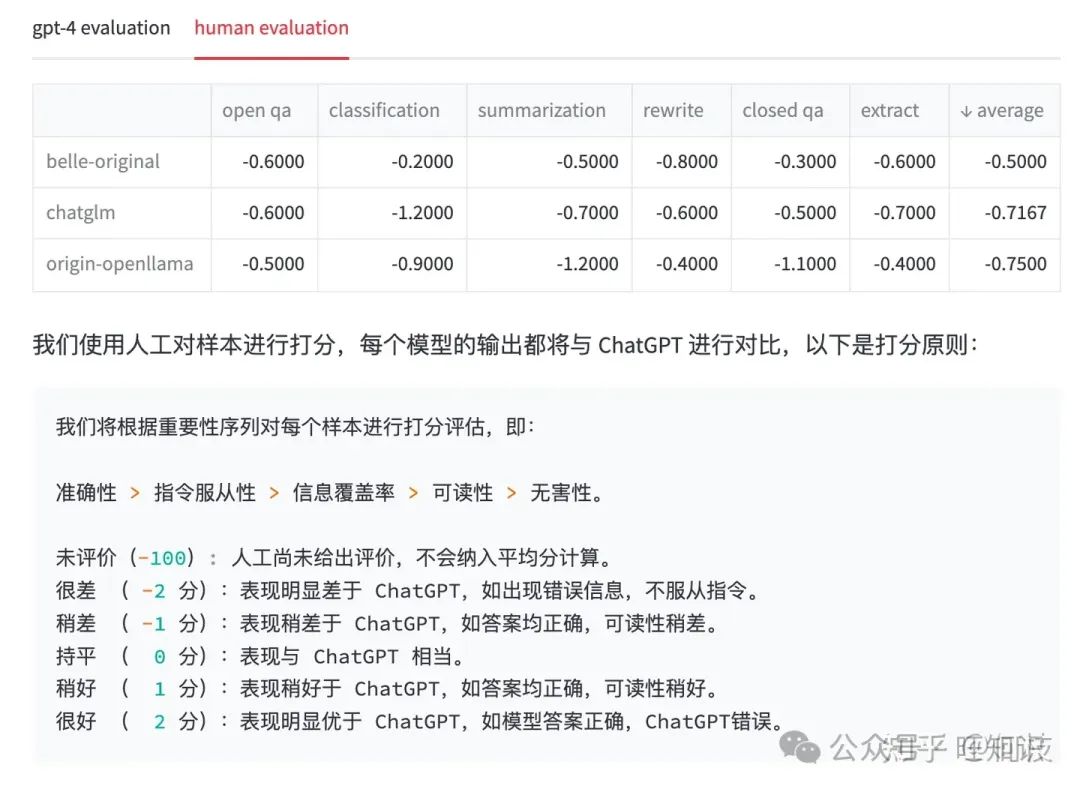Click chatglm open qa value -0.6000
1080x792 pixels.
273,212
